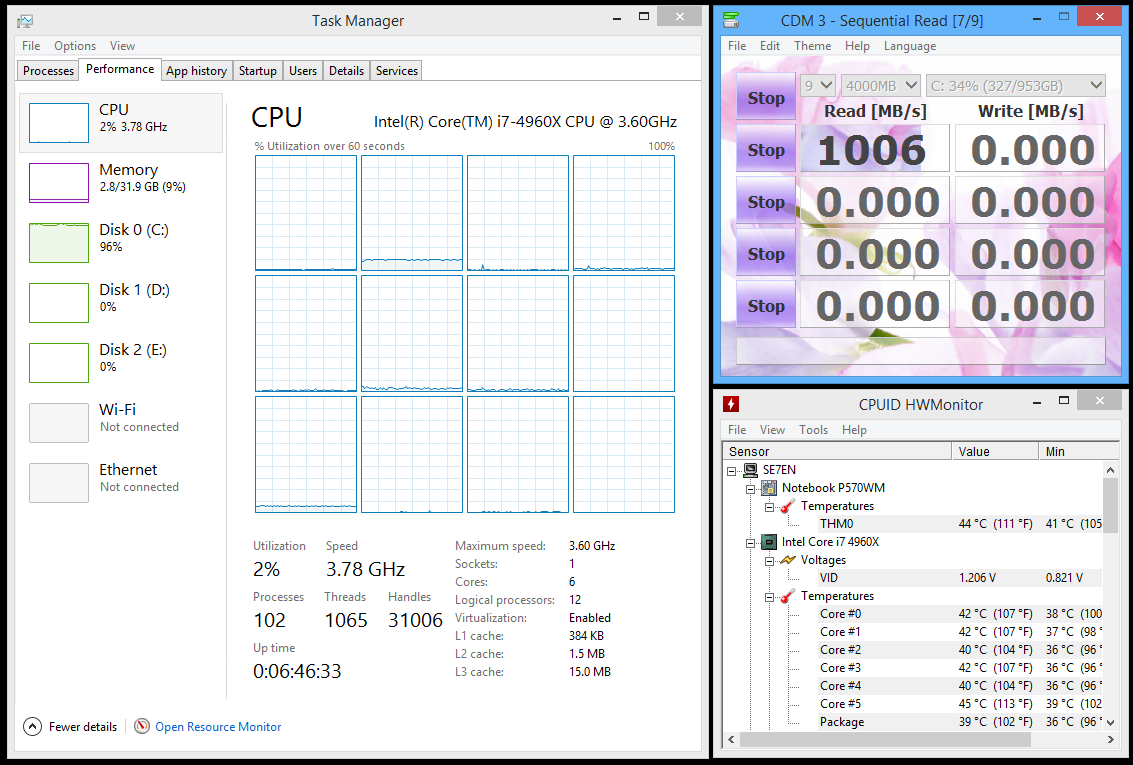
Task: Select Disk 1 (D:) in performance sidebar
Action: click(x=121, y=303)
